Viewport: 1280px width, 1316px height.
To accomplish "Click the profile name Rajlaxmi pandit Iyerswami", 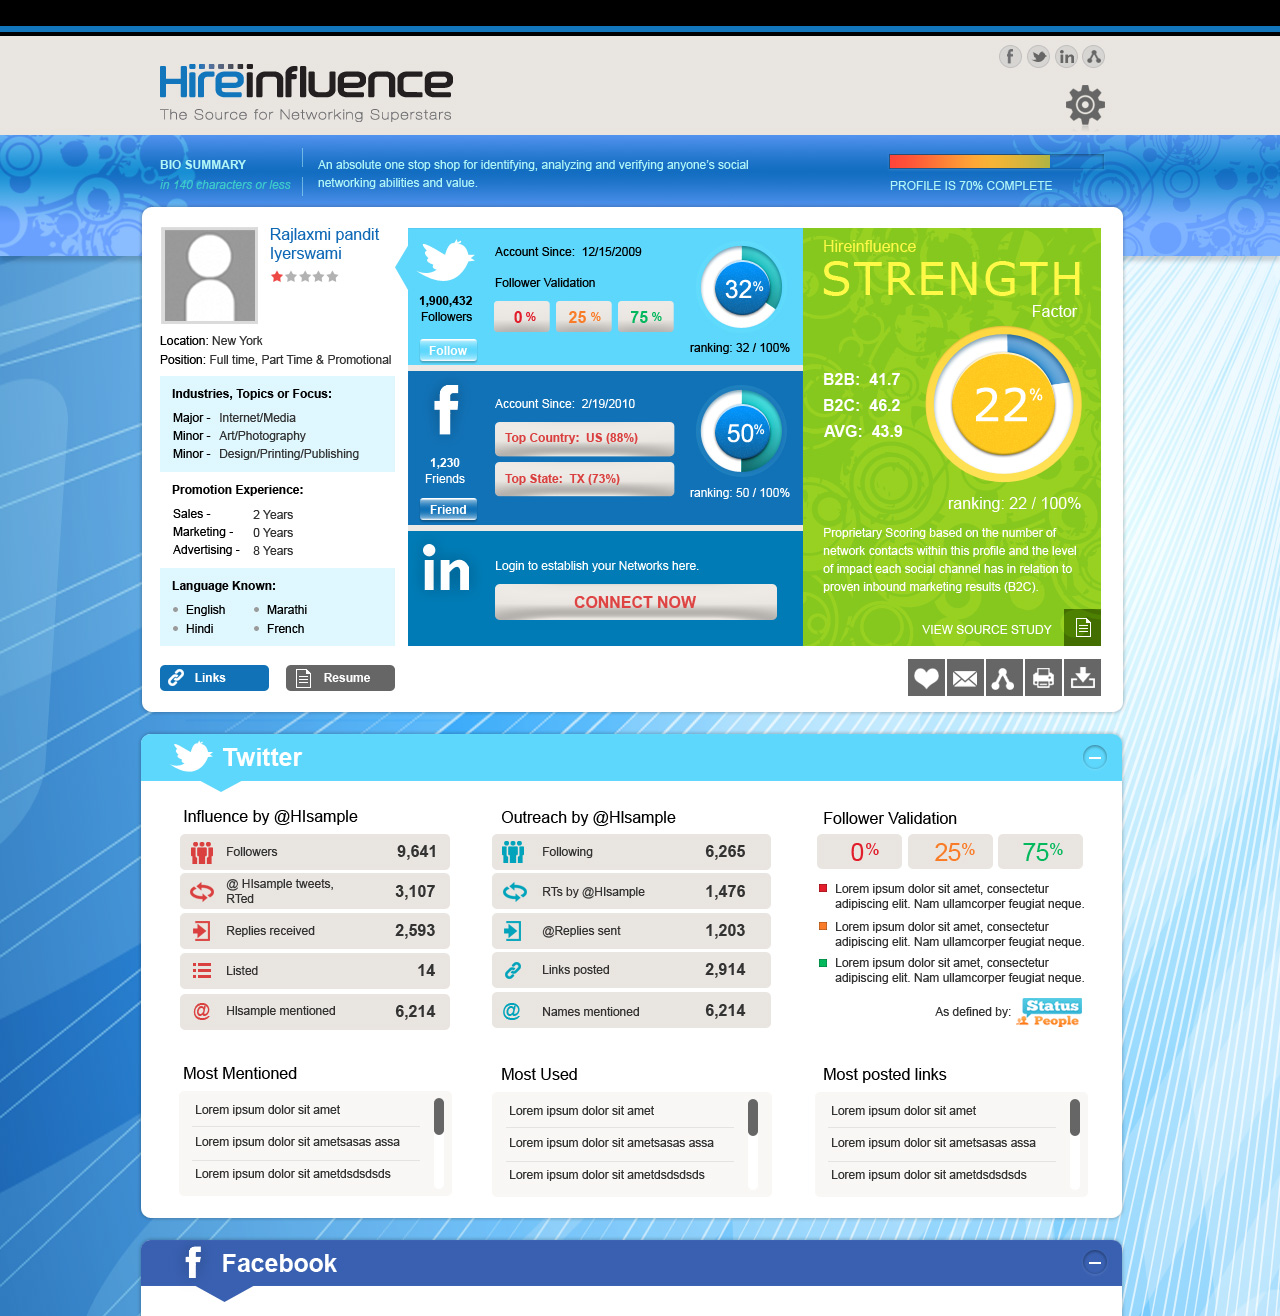I will (x=325, y=244).
